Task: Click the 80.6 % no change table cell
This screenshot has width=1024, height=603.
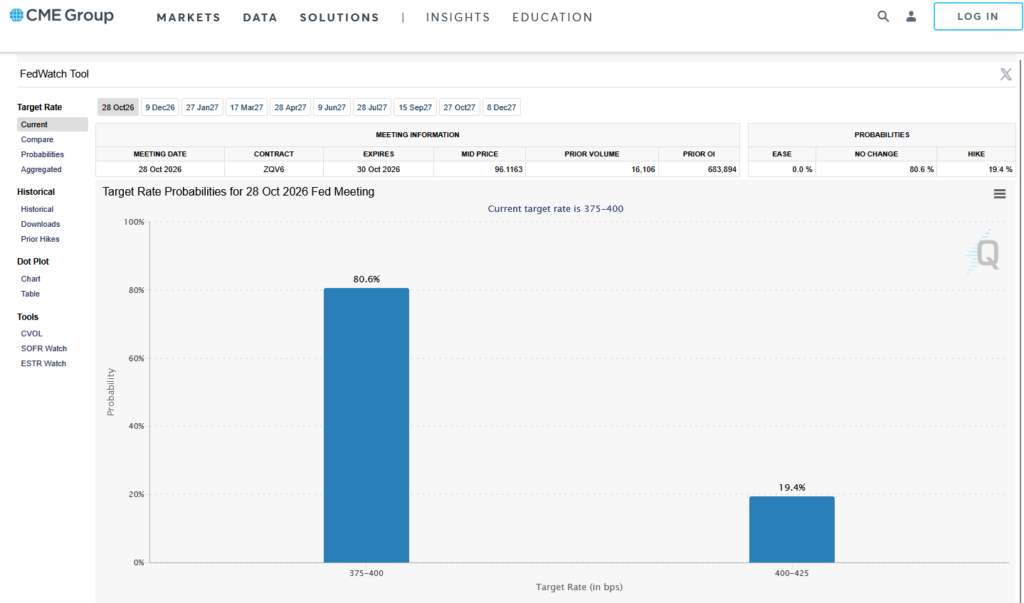Action: (876, 169)
